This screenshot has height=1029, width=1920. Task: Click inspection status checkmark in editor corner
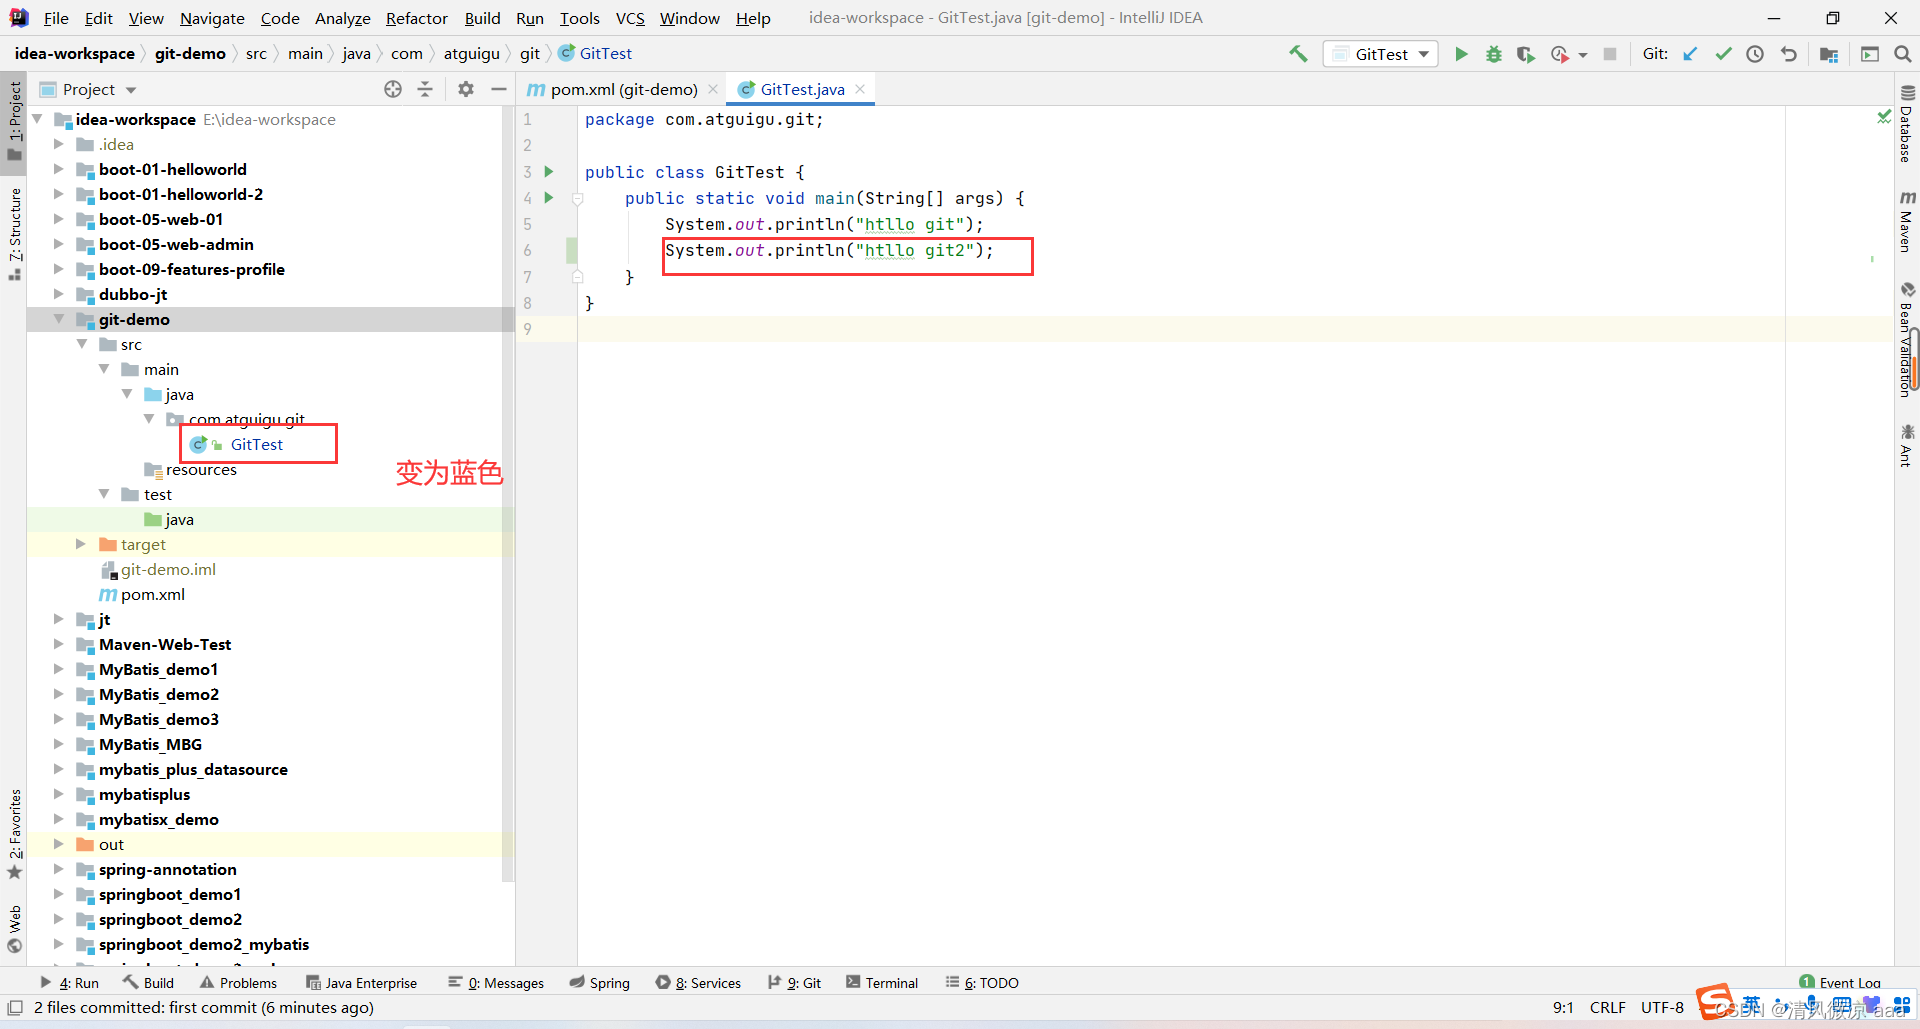1884,117
